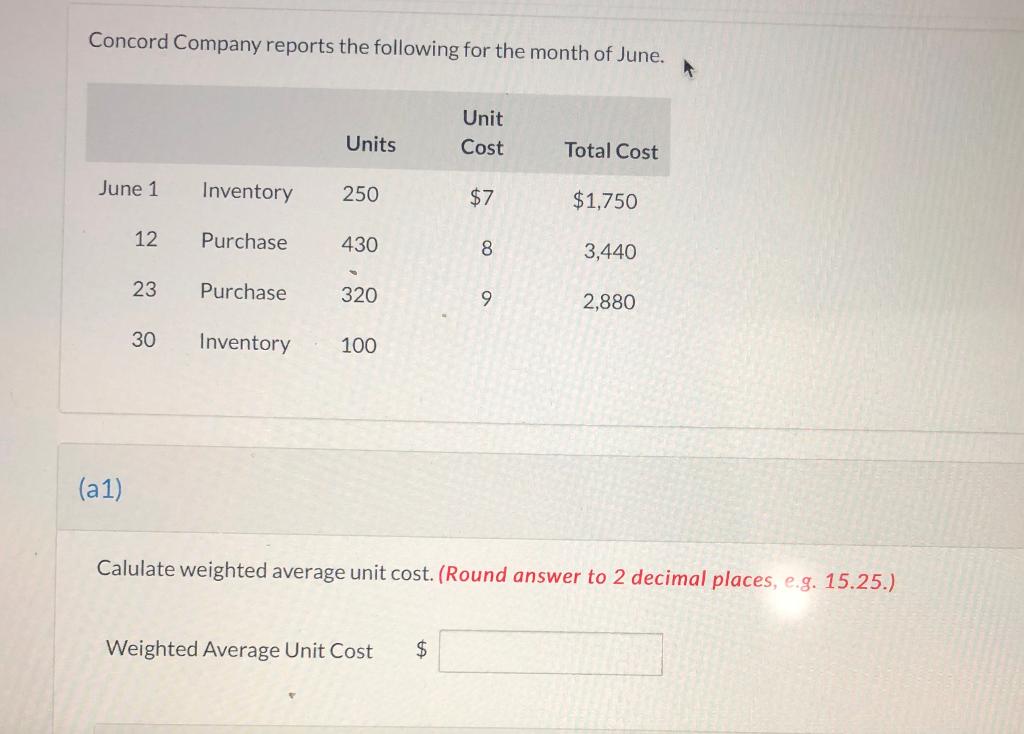
Task: Click the 2,880 total cost value
Action: pos(609,302)
